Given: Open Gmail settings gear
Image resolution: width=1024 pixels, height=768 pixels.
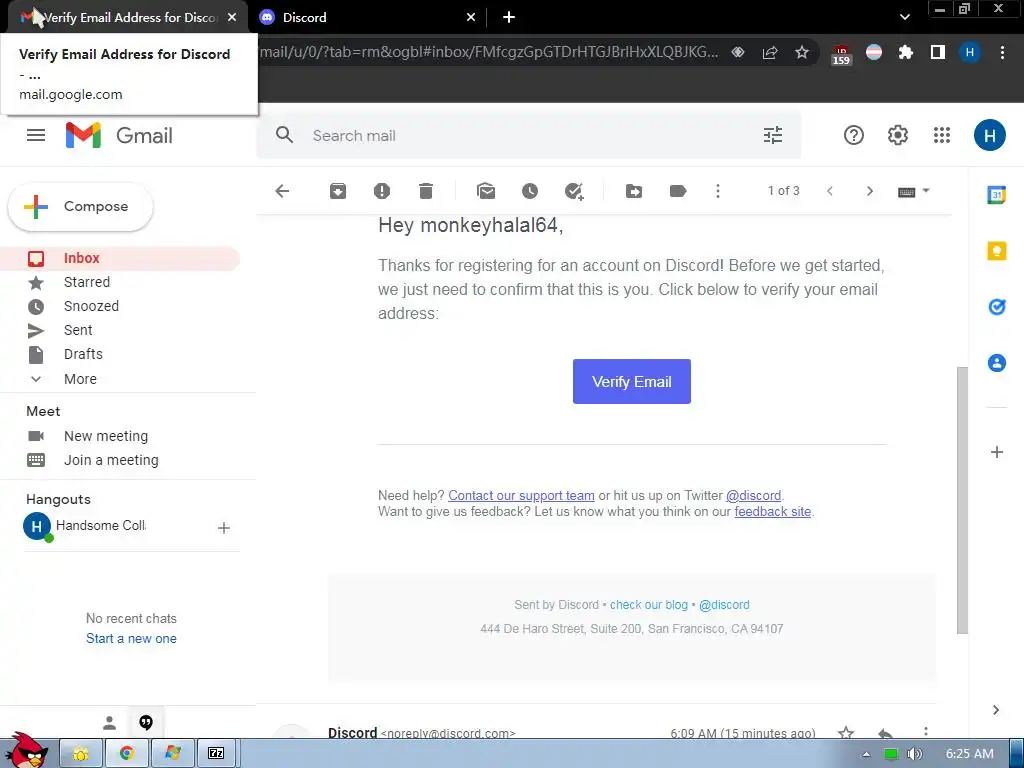Looking at the screenshot, I should tap(897, 135).
